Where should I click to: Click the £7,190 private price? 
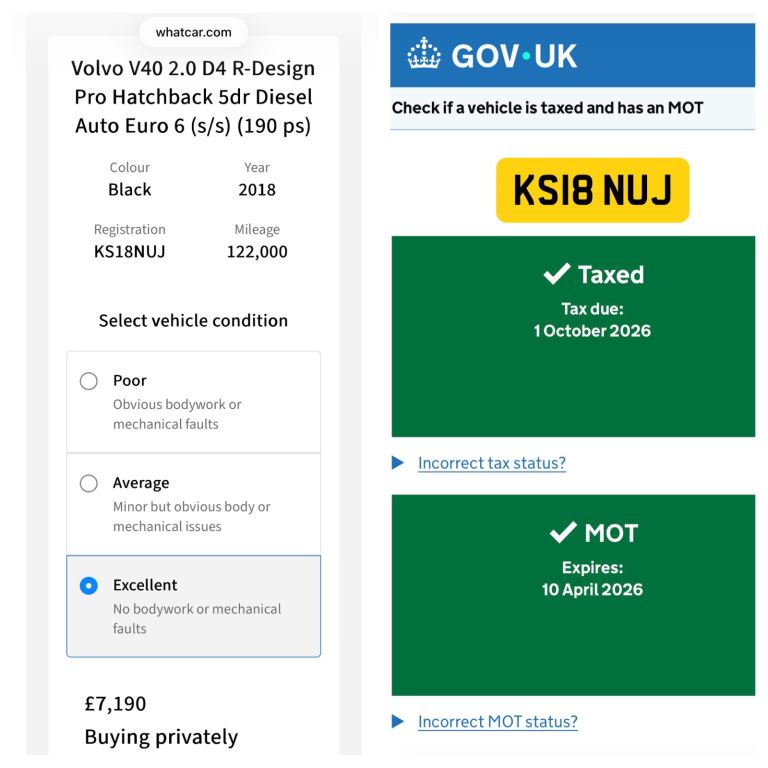116,703
